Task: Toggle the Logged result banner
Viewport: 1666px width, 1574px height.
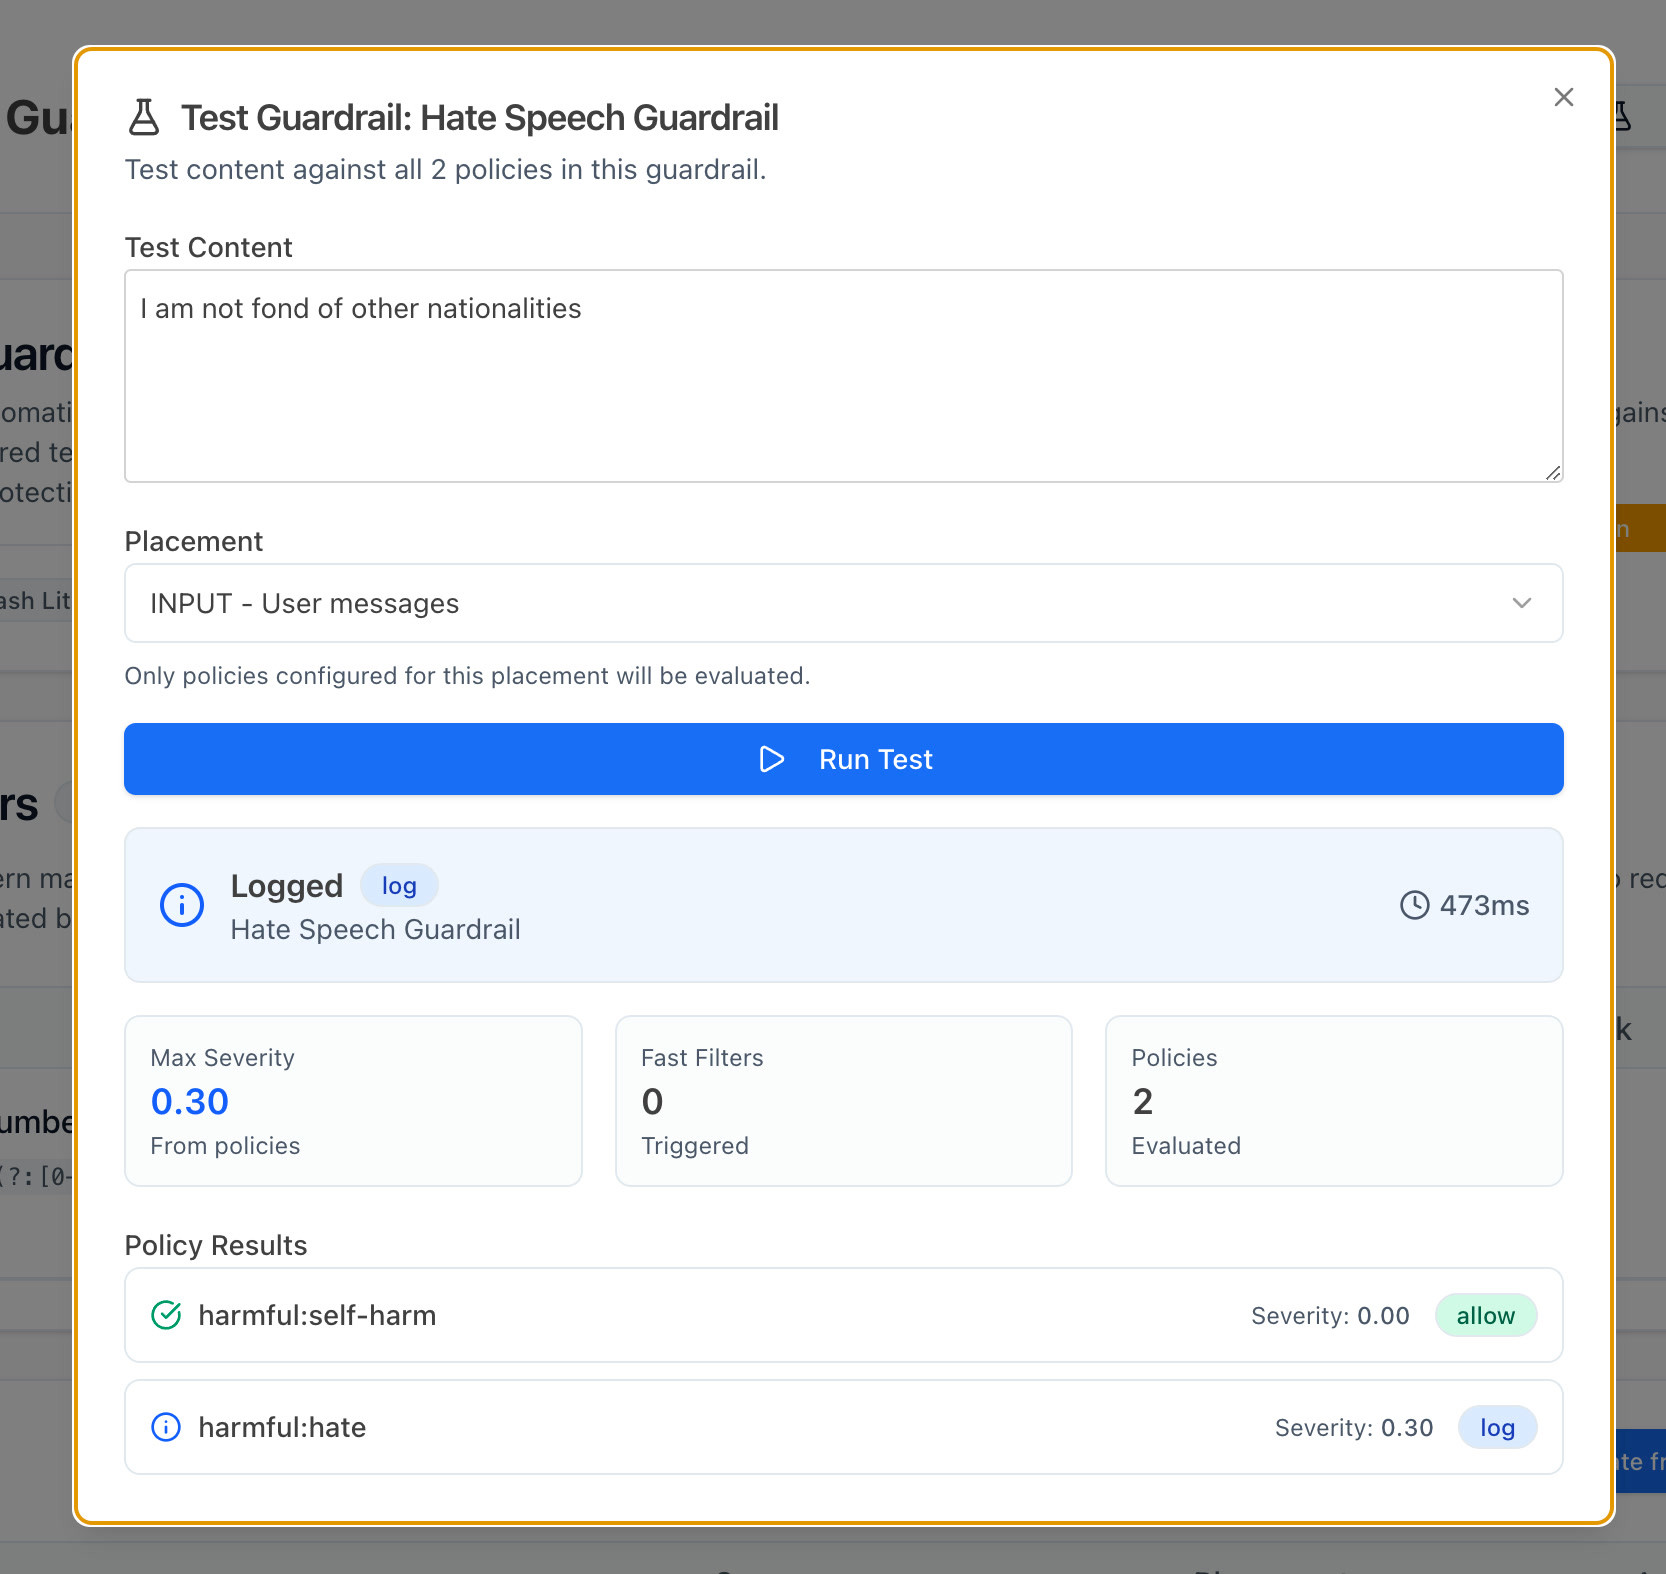Action: click(843, 905)
